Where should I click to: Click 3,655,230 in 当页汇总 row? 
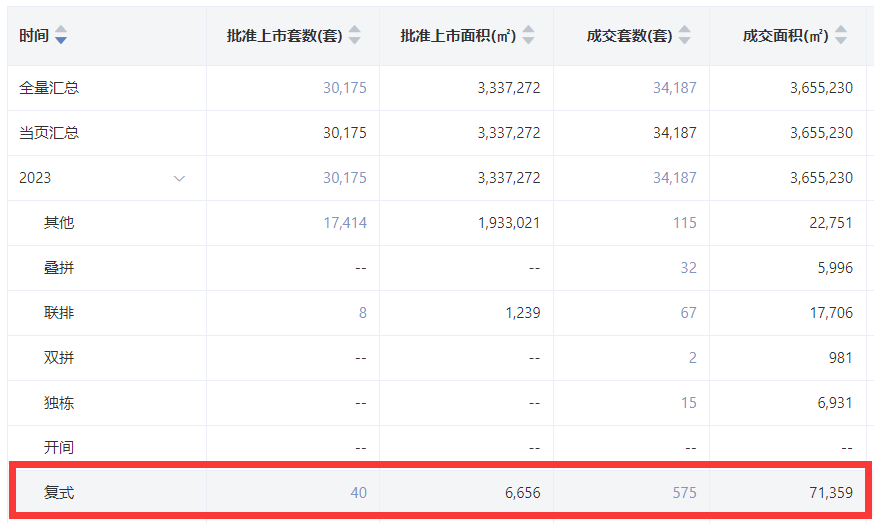pos(822,133)
